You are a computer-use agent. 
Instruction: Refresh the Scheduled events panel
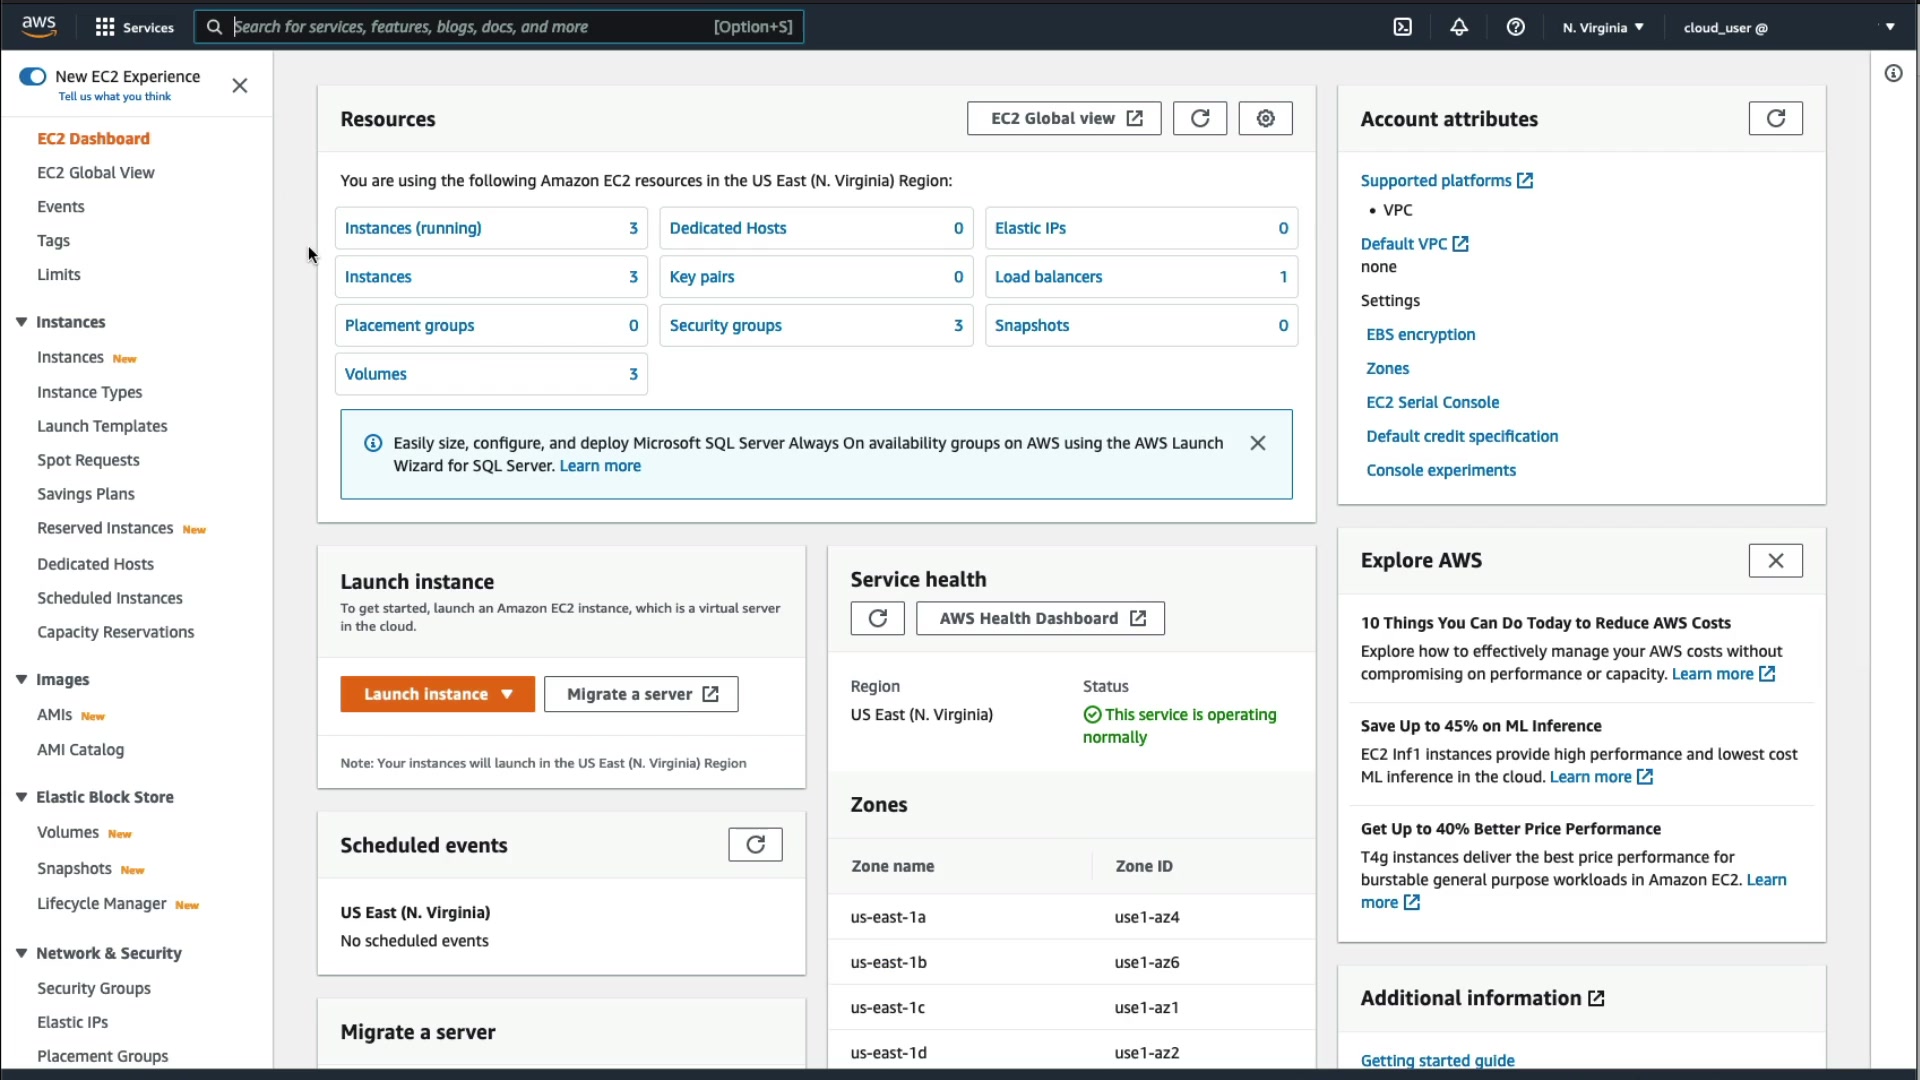pyautogui.click(x=755, y=845)
